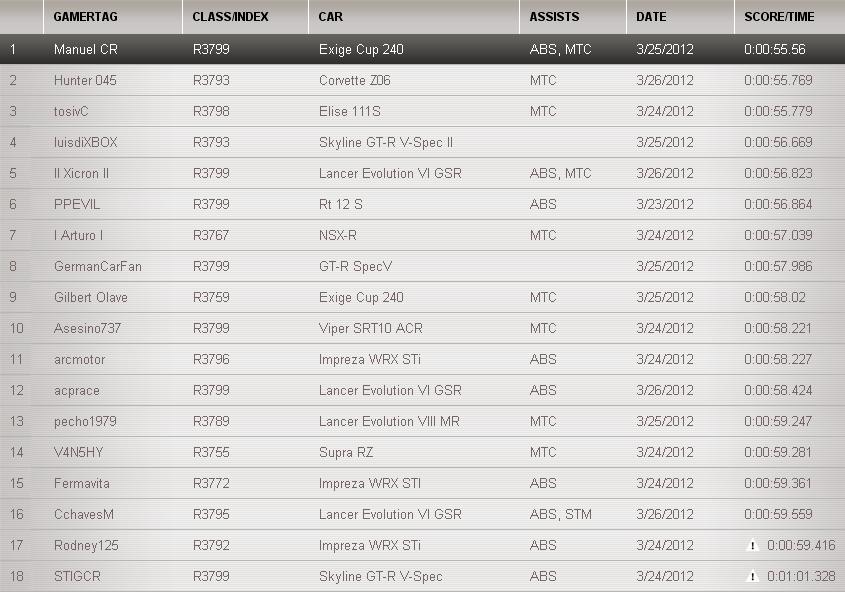This screenshot has height=592, width=845.
Task: Open GermanCarFan player entry
Action: [98, 266]
